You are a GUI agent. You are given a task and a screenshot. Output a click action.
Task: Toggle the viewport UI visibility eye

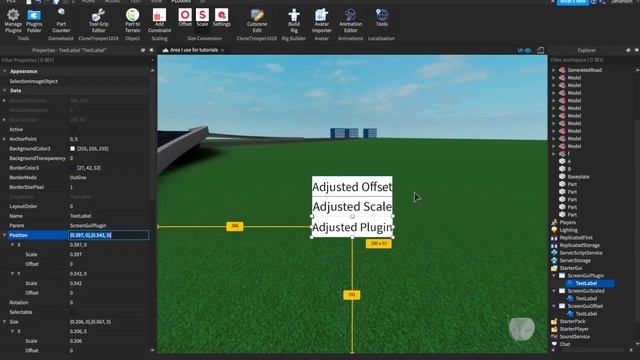tap(528, 50)
